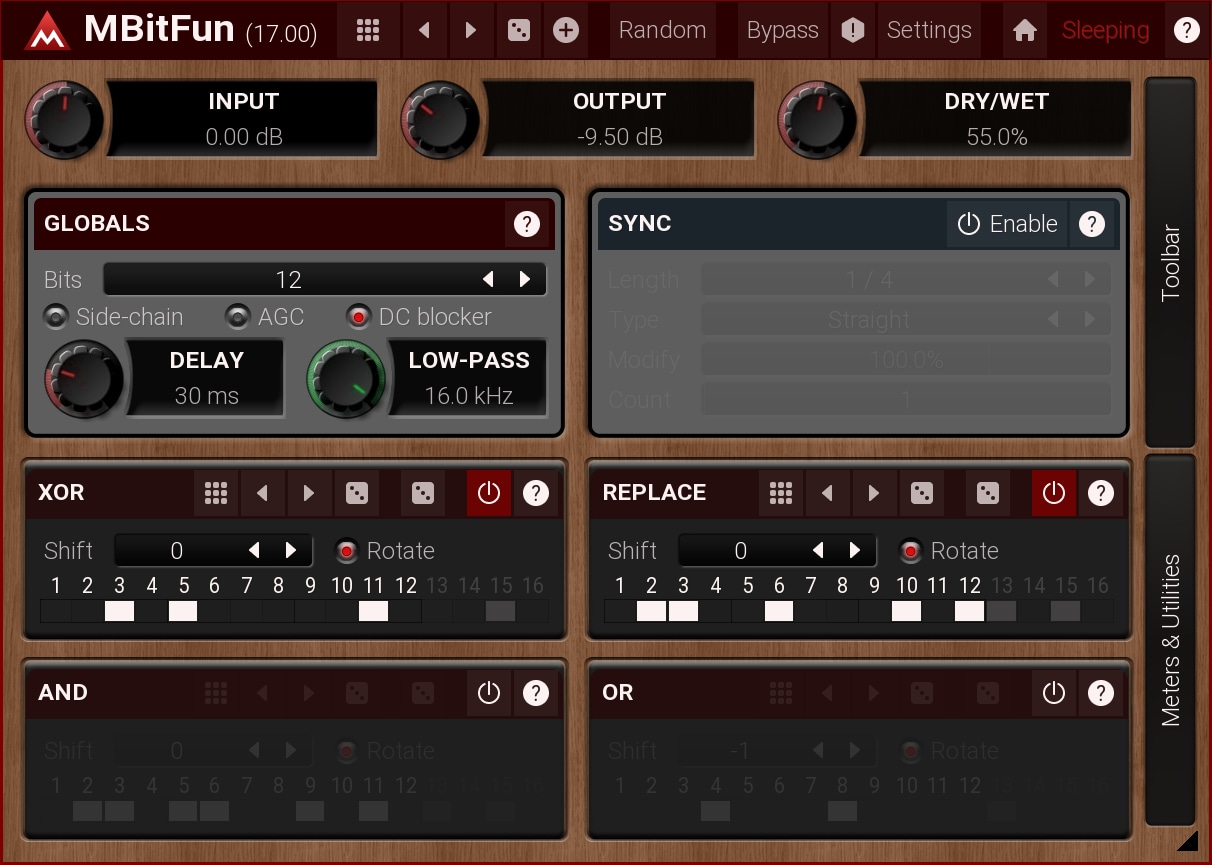
Task: Toggle the DC blocker option
Action: tap(358, 317)
